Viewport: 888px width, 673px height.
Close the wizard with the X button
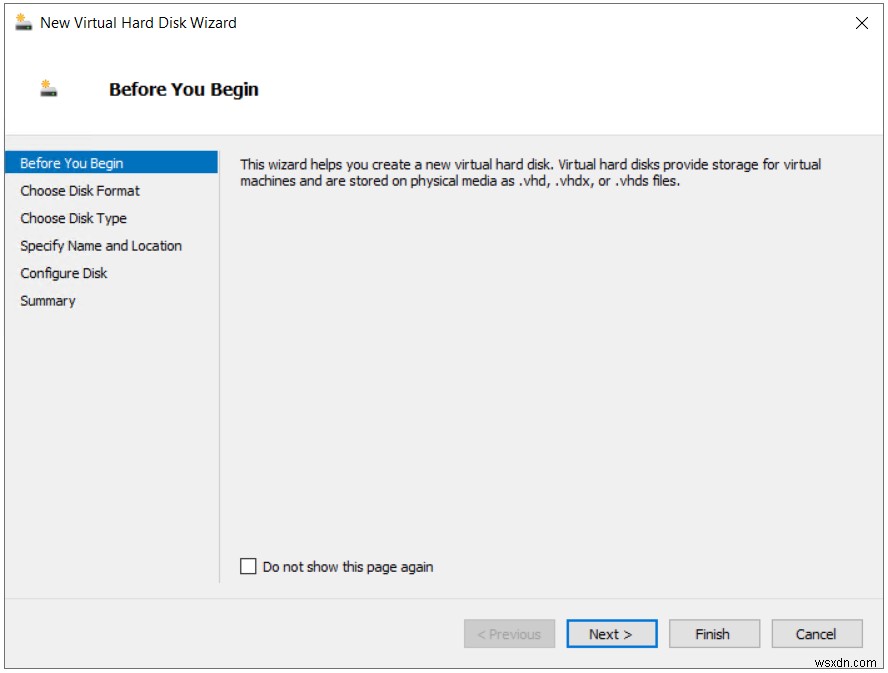point(863,22)
